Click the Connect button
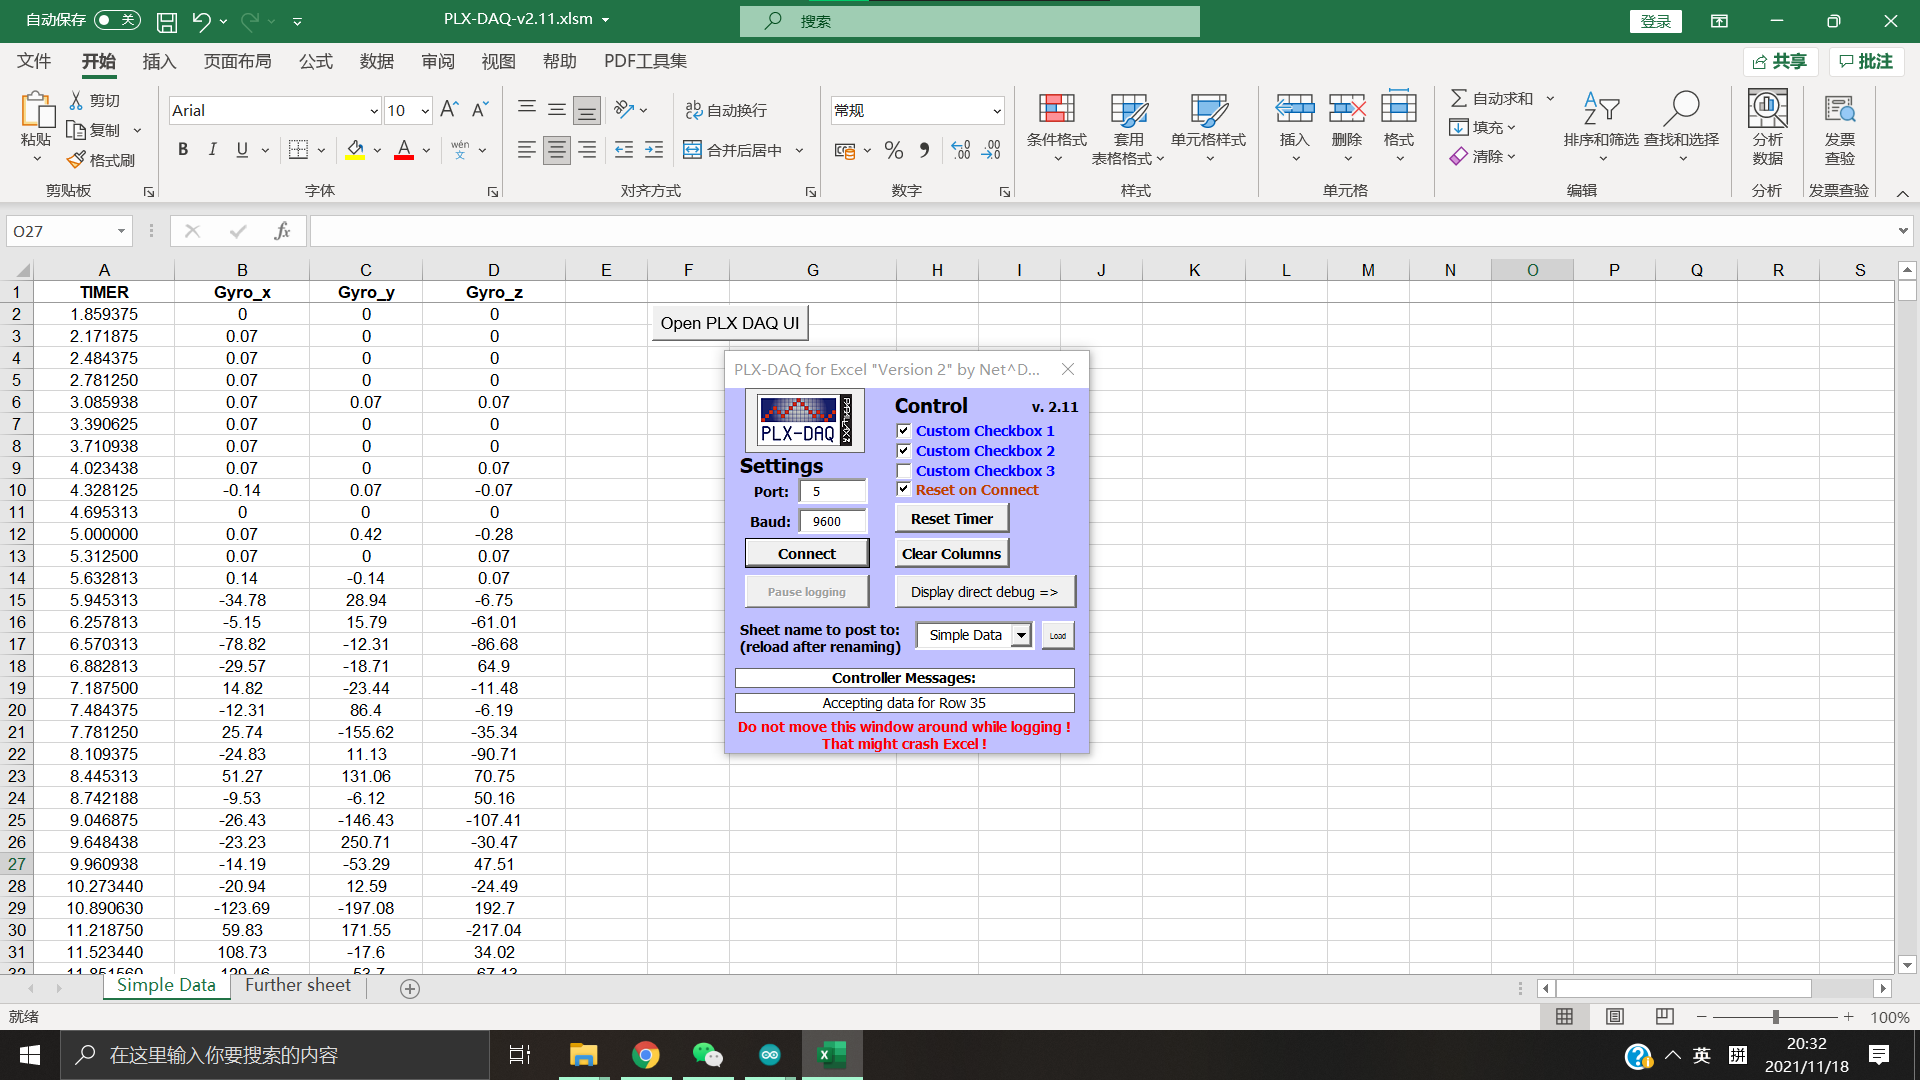Viewport: 1920px width, 1080px height. (x=807, y=554)
